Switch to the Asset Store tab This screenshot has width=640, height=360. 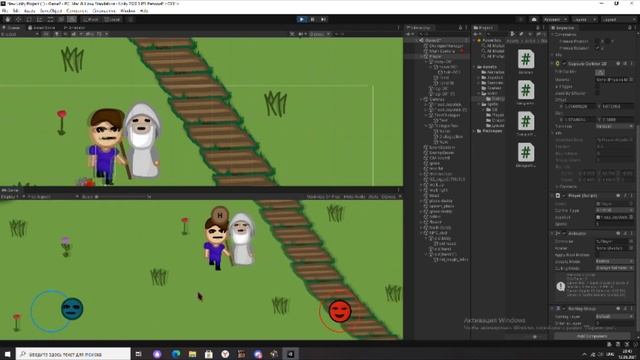pos(42,28)
